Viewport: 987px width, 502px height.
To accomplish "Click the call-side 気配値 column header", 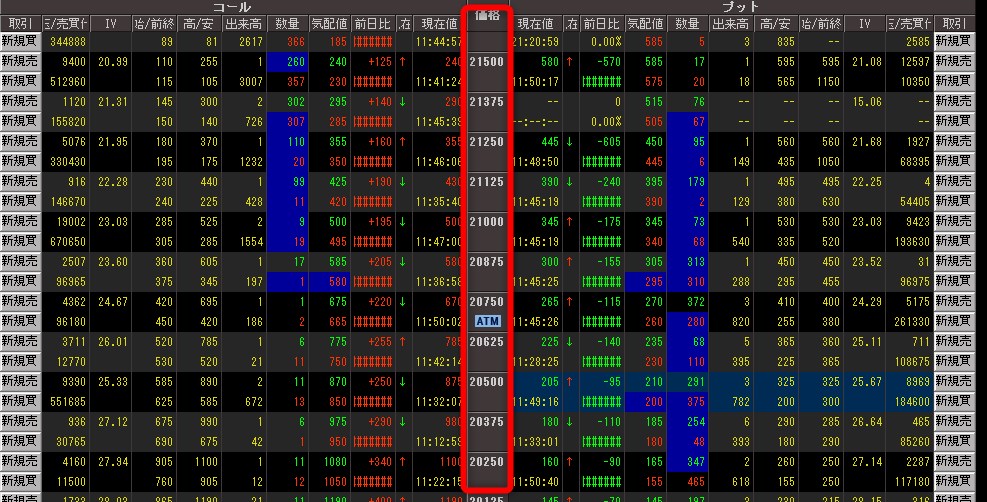I will (x=329, y=24).
